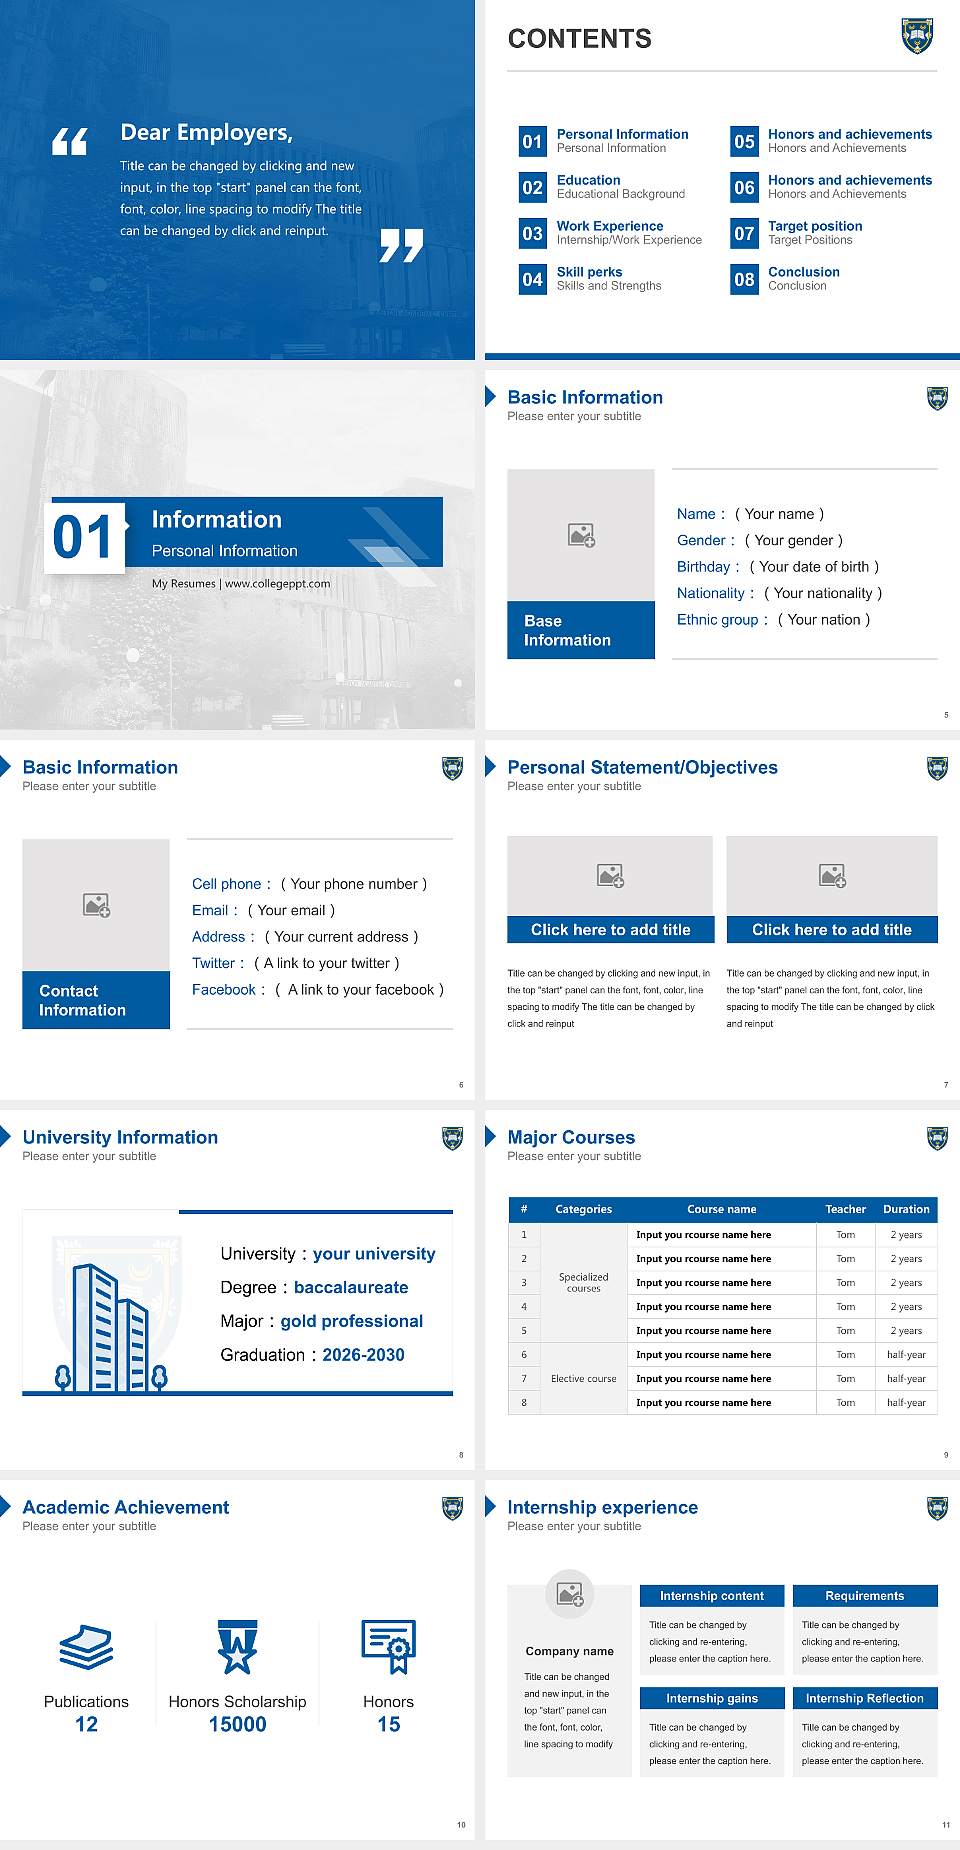
Task: Select the 08 number box in Contents
Action: click(744, 279)
